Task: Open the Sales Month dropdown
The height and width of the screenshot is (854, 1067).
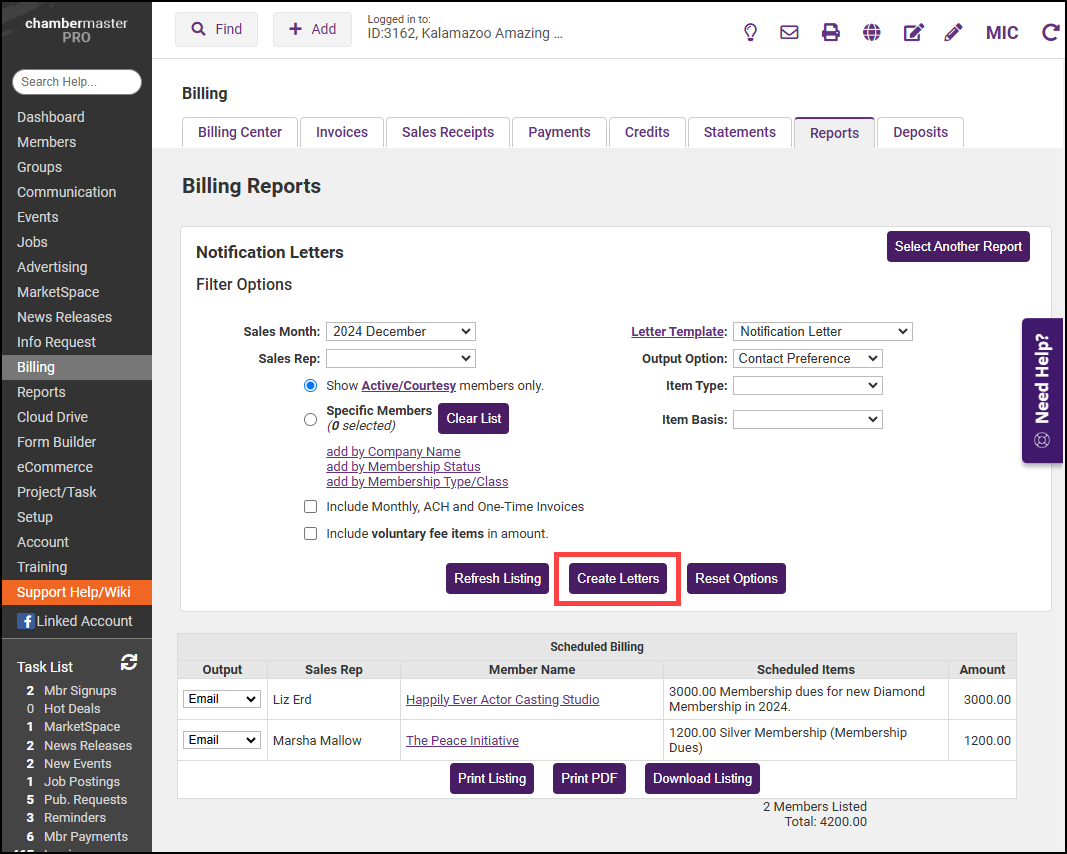Action: (x=400, y=331)
